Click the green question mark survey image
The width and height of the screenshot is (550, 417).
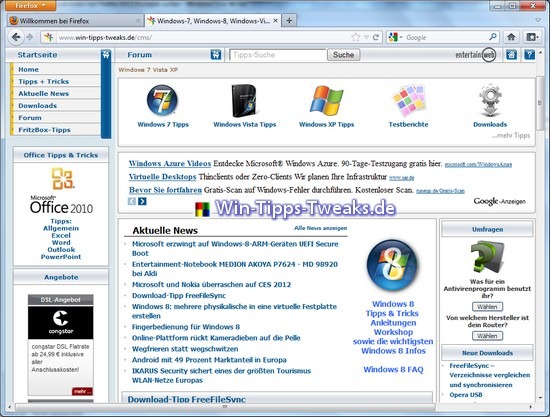point(487,257)
